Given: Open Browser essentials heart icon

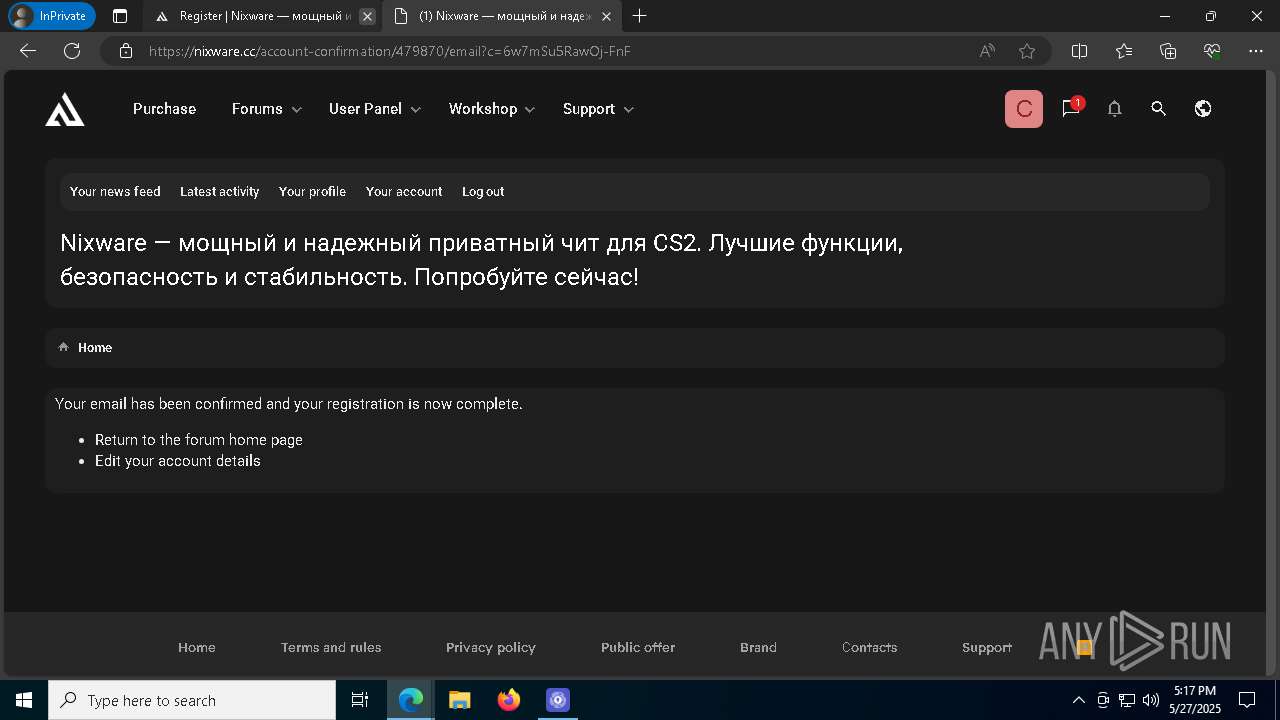Looking at the screenshot, I should (1212, 51).
